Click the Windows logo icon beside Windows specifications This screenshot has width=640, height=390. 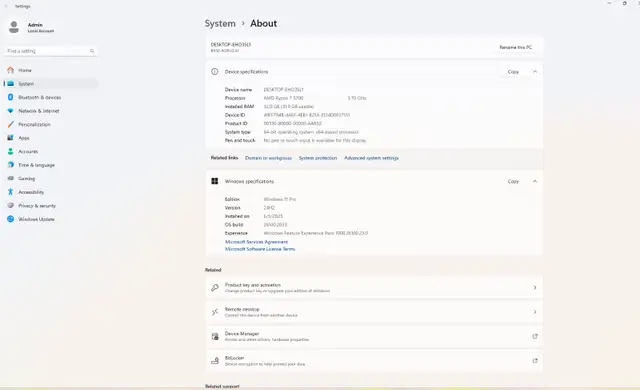coord(215,181)
